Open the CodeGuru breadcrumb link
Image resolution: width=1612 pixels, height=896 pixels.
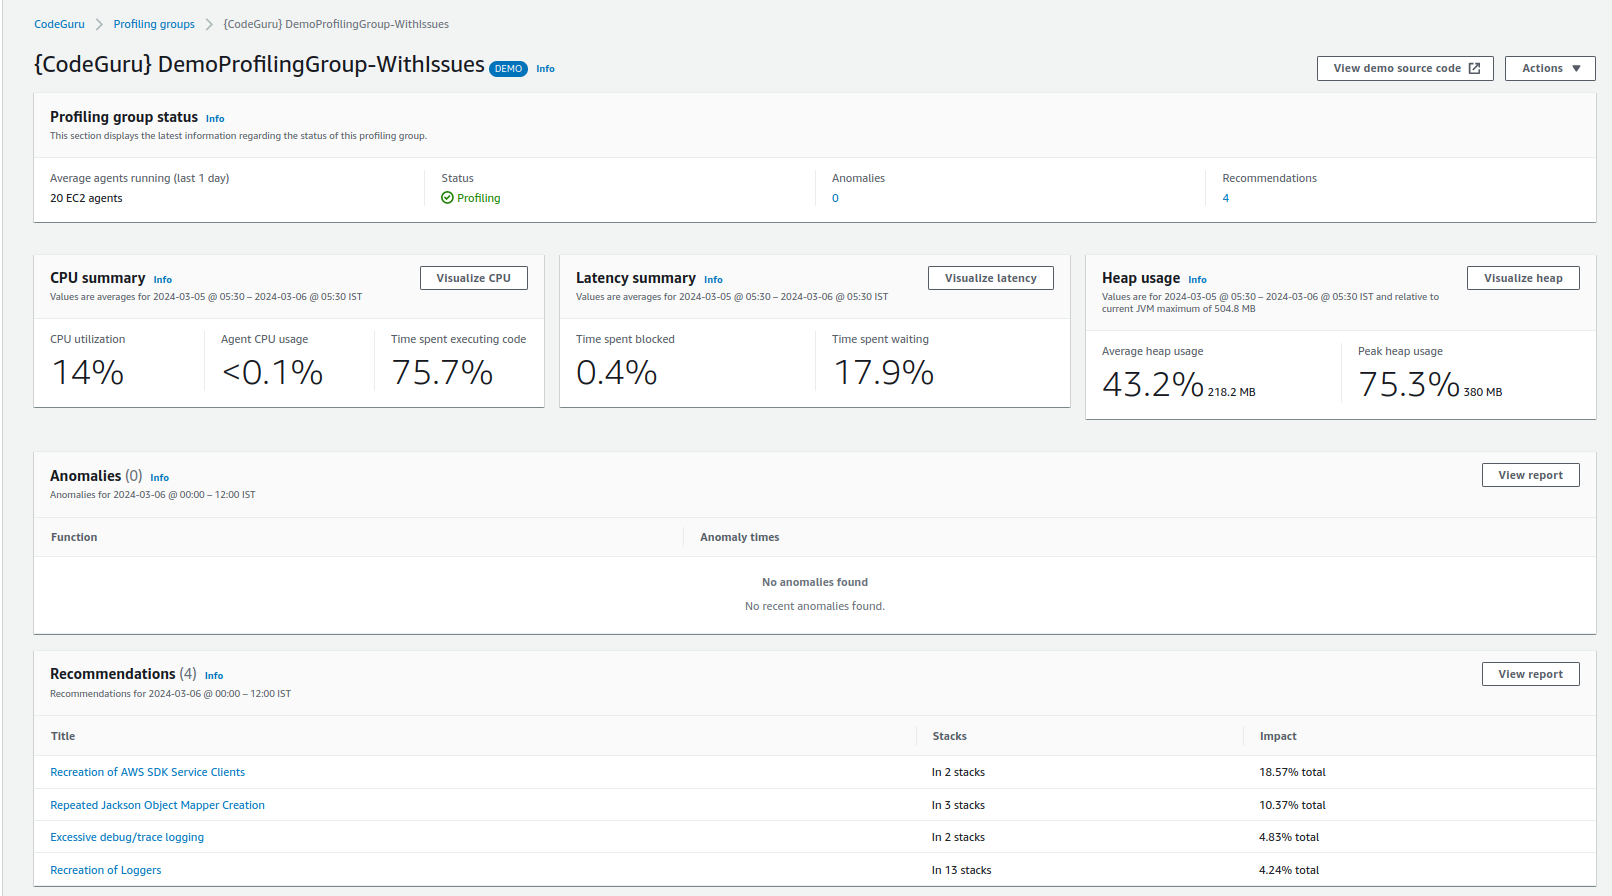[x=59, y=24]
